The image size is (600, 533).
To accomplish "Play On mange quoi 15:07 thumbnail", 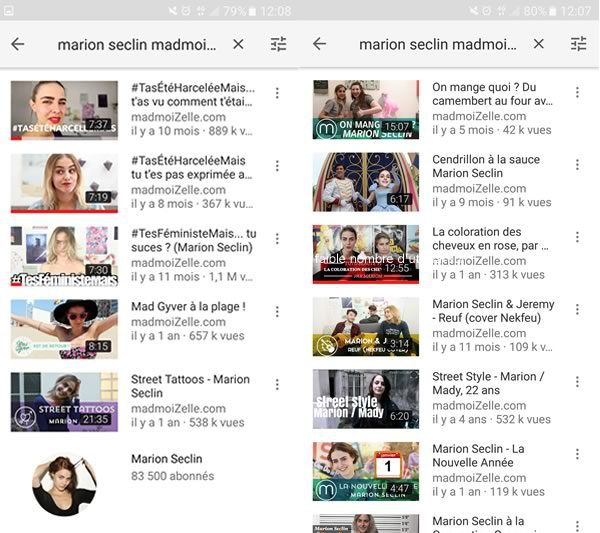I will [366, 109].
